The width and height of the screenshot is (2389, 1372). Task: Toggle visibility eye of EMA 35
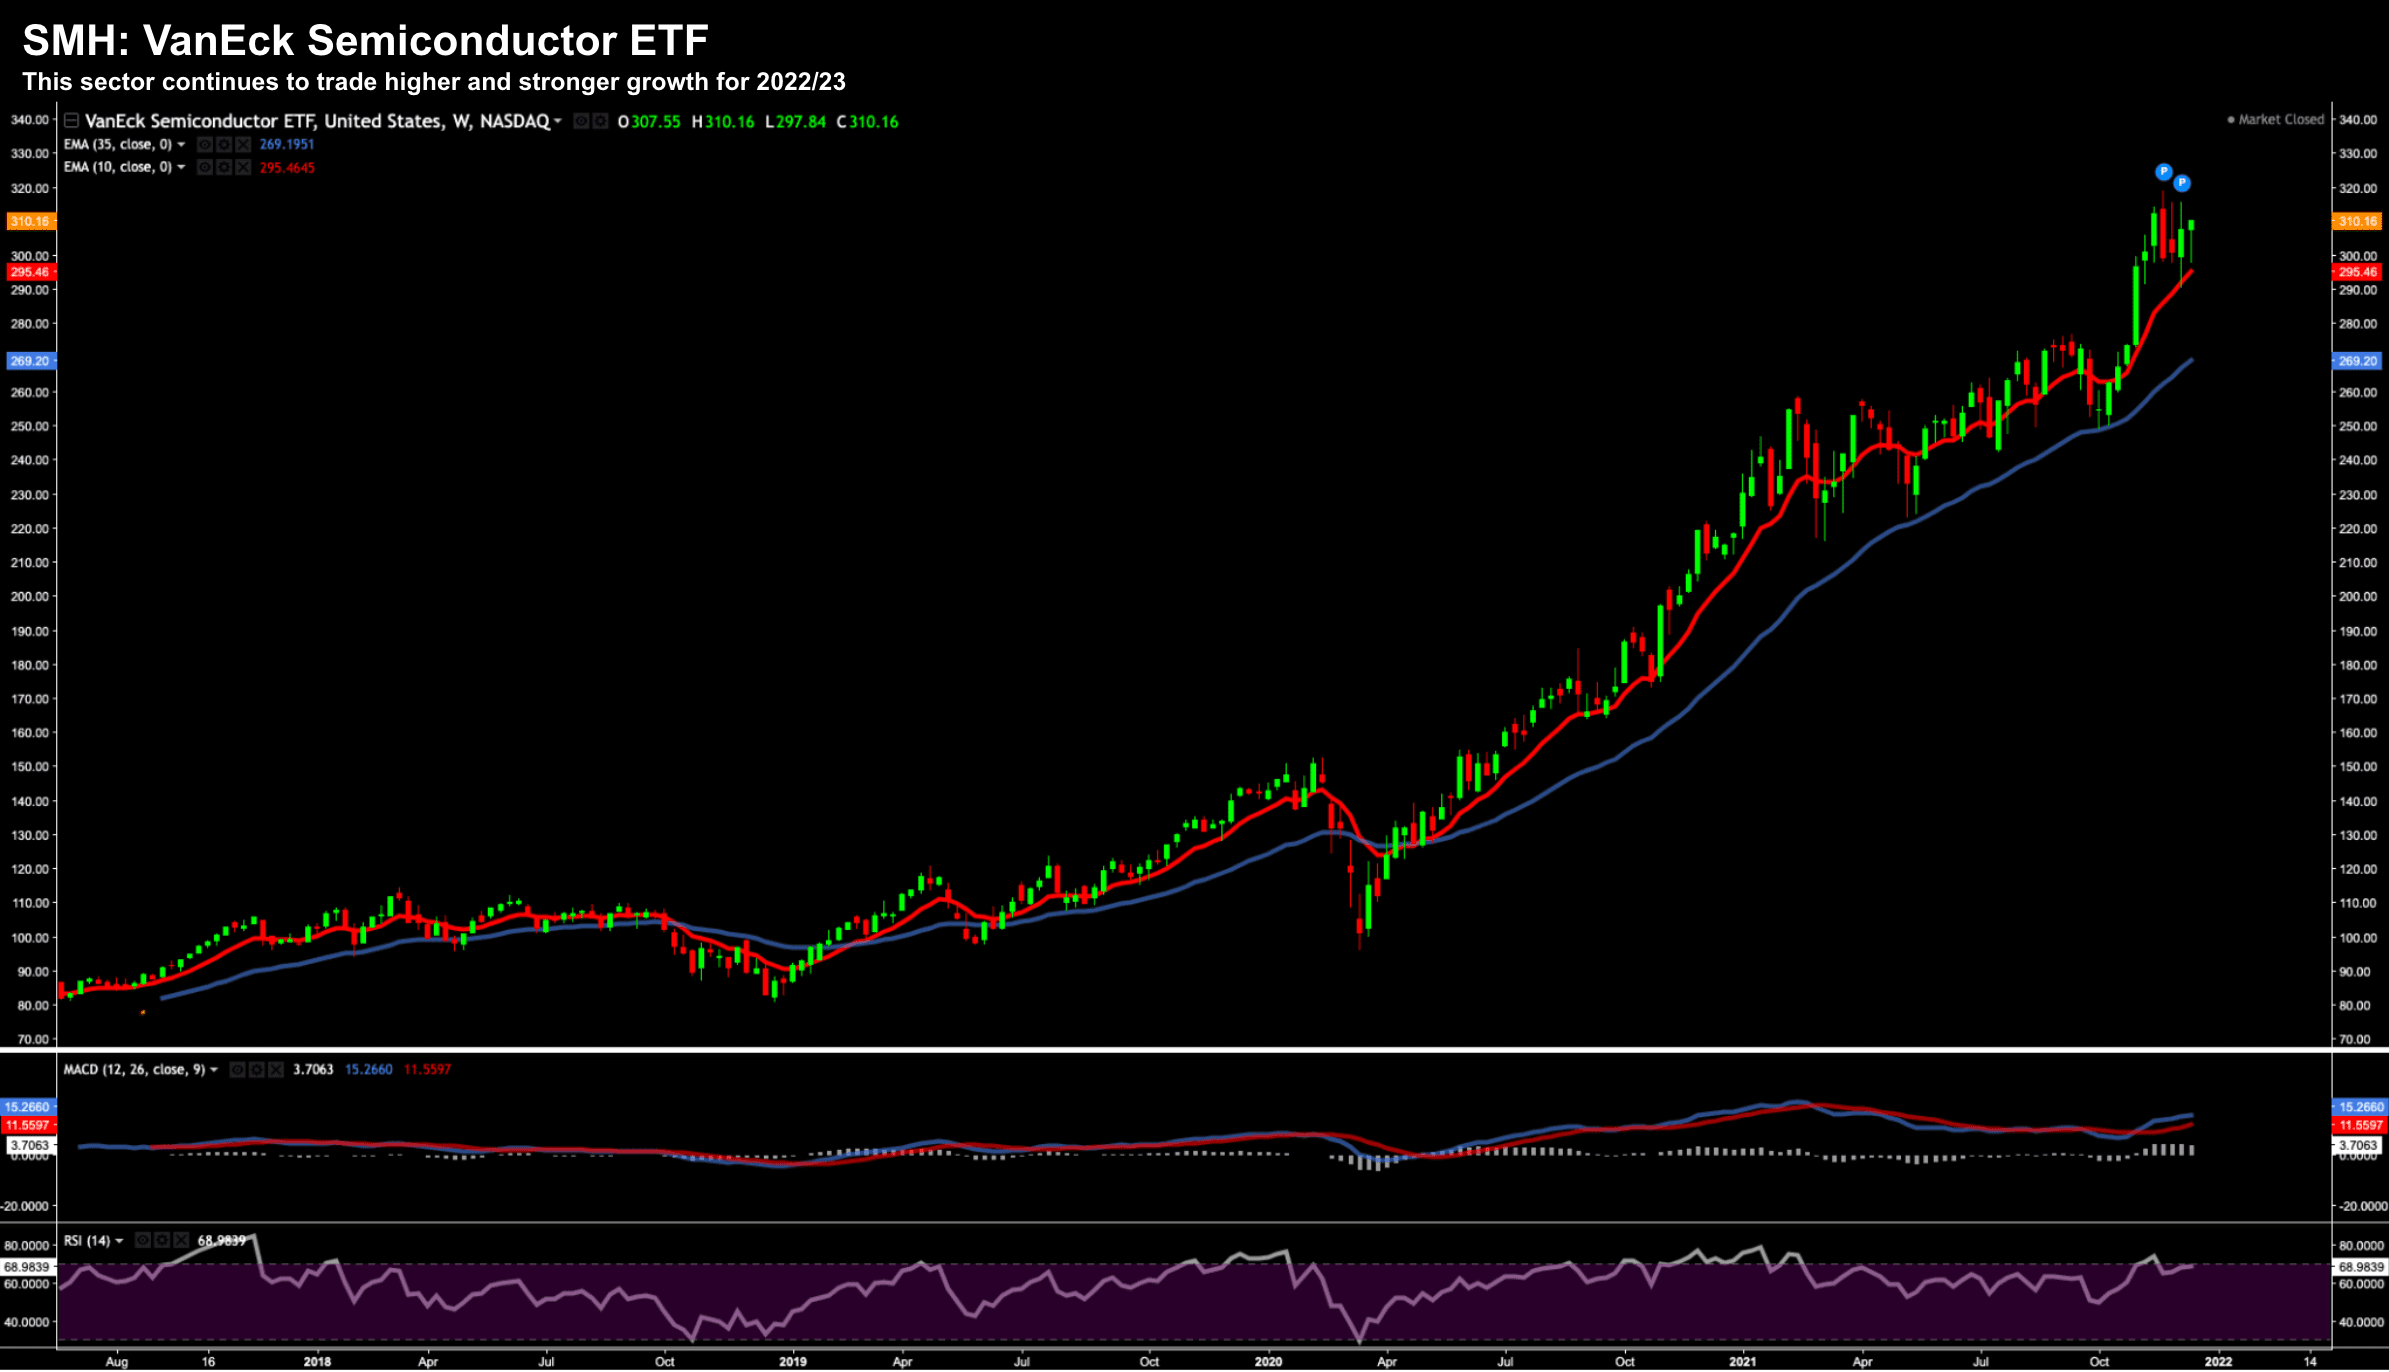click(205, 145)
